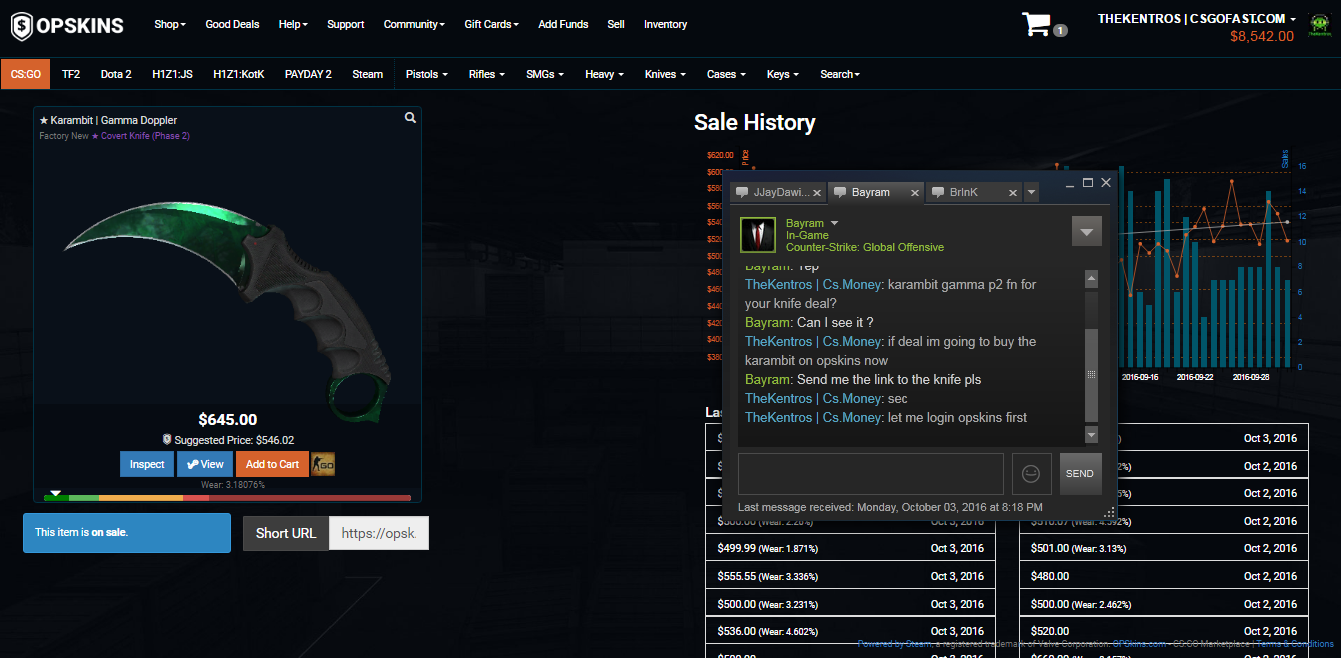Click the Short URL label button
This screenshot has width=1341, height=658.
pos(286,533)
